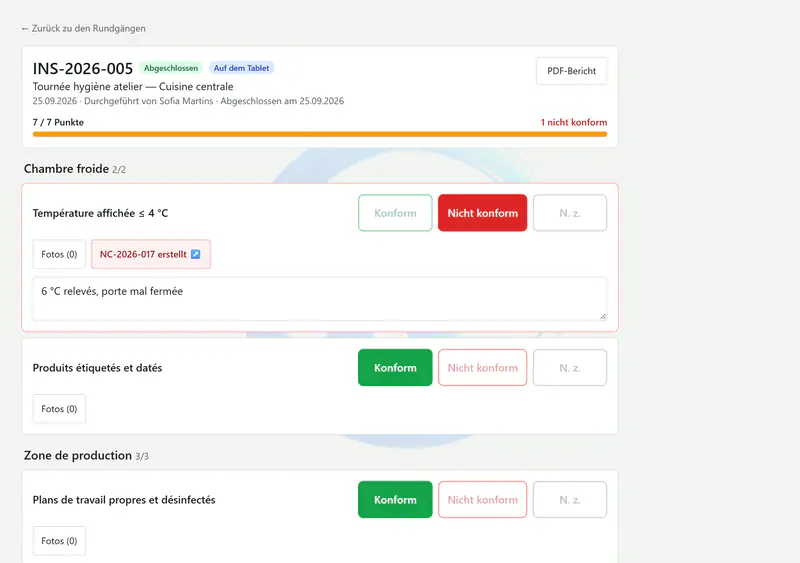Open Fotos (0) for Plans de travail propres
Screen dimensions: 800x563
coord(59,541)
